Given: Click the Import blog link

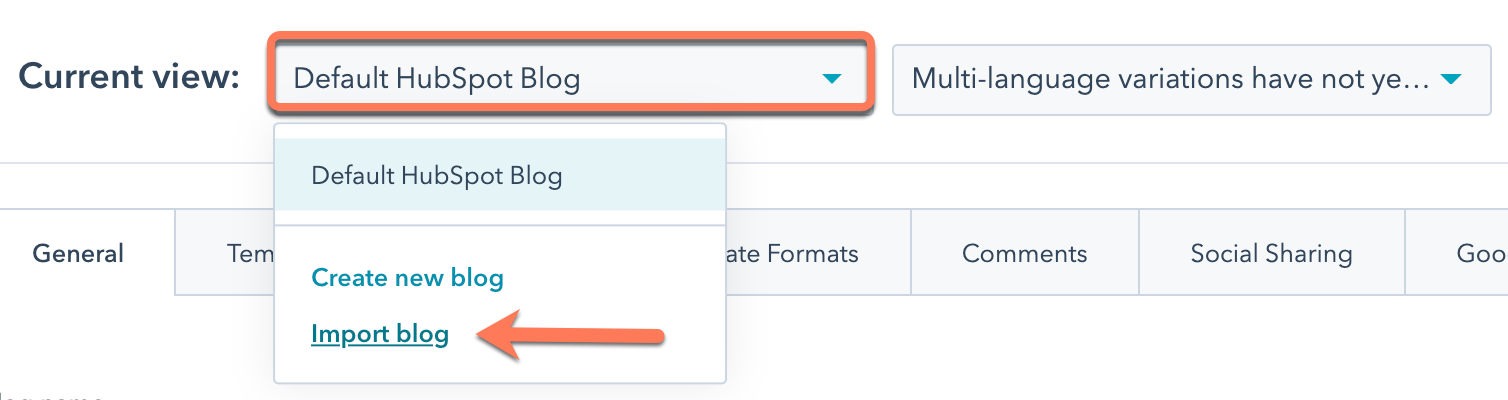Looking at the screenshot, I should (x=380, y=334).
